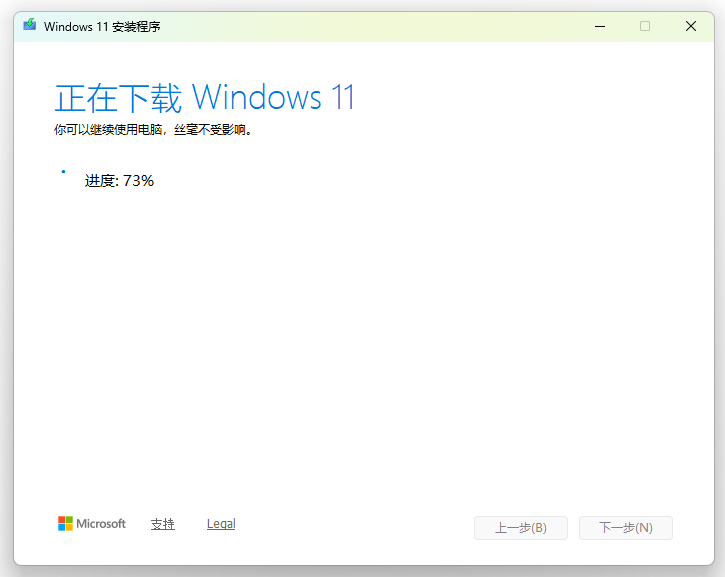Open the 支持 support link
The image size is (725, 577).
click(x=163, y=524)
